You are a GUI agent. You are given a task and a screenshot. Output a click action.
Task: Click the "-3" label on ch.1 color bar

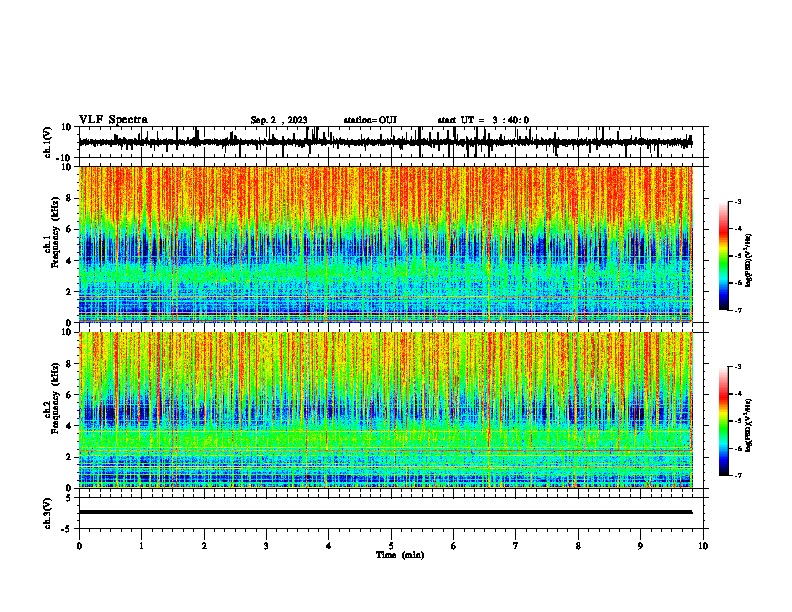(x=738, y=201)
